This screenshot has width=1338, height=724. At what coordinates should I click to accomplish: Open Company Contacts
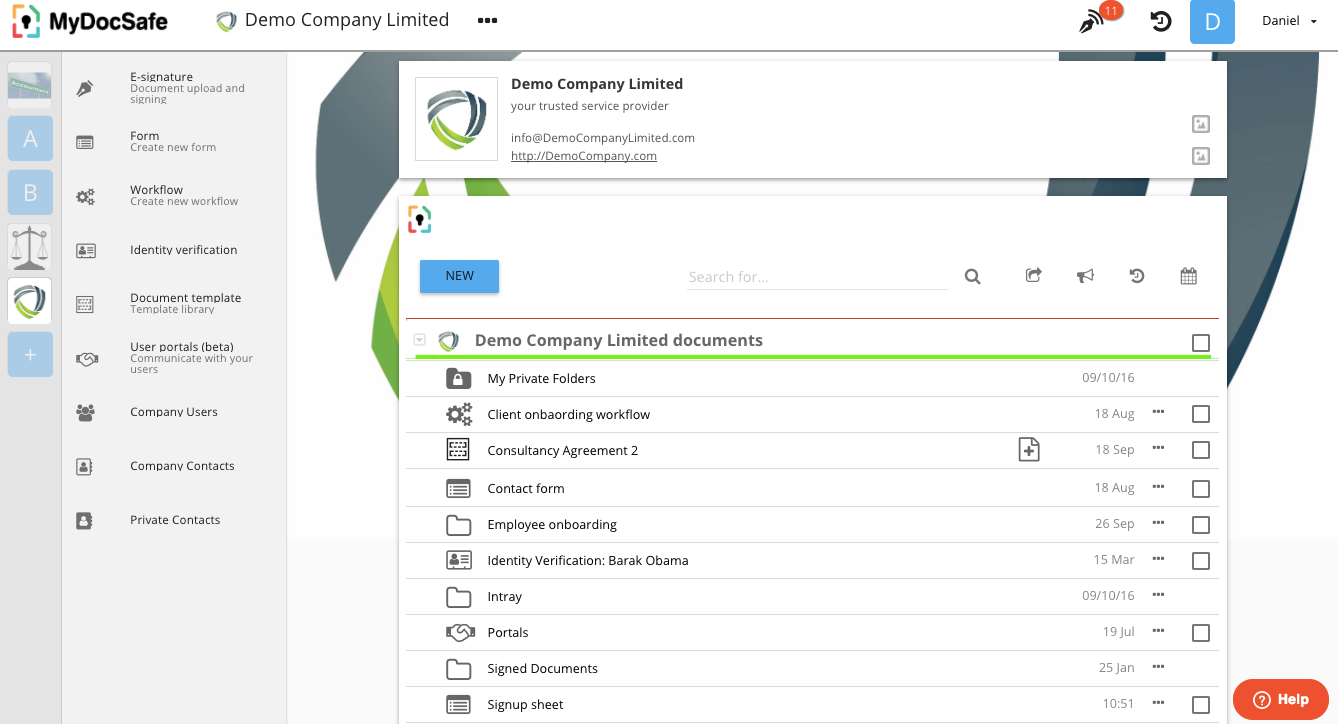182,466
